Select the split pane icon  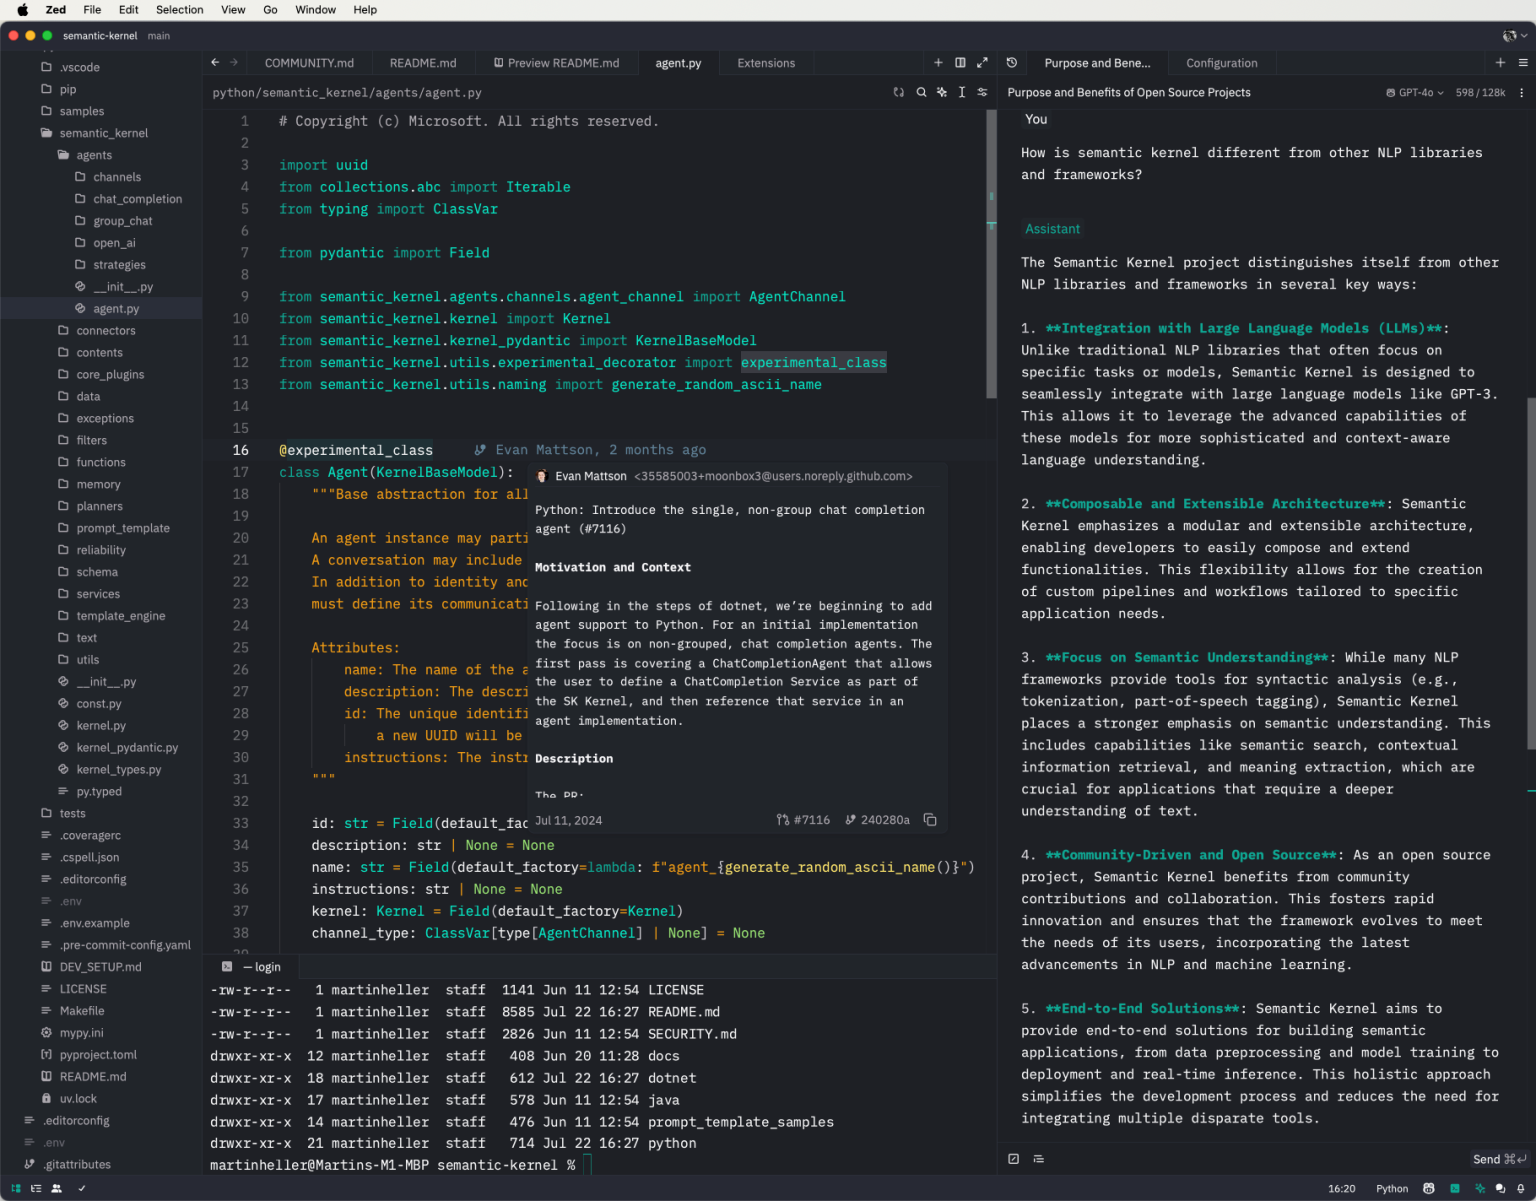click(960, 62)
